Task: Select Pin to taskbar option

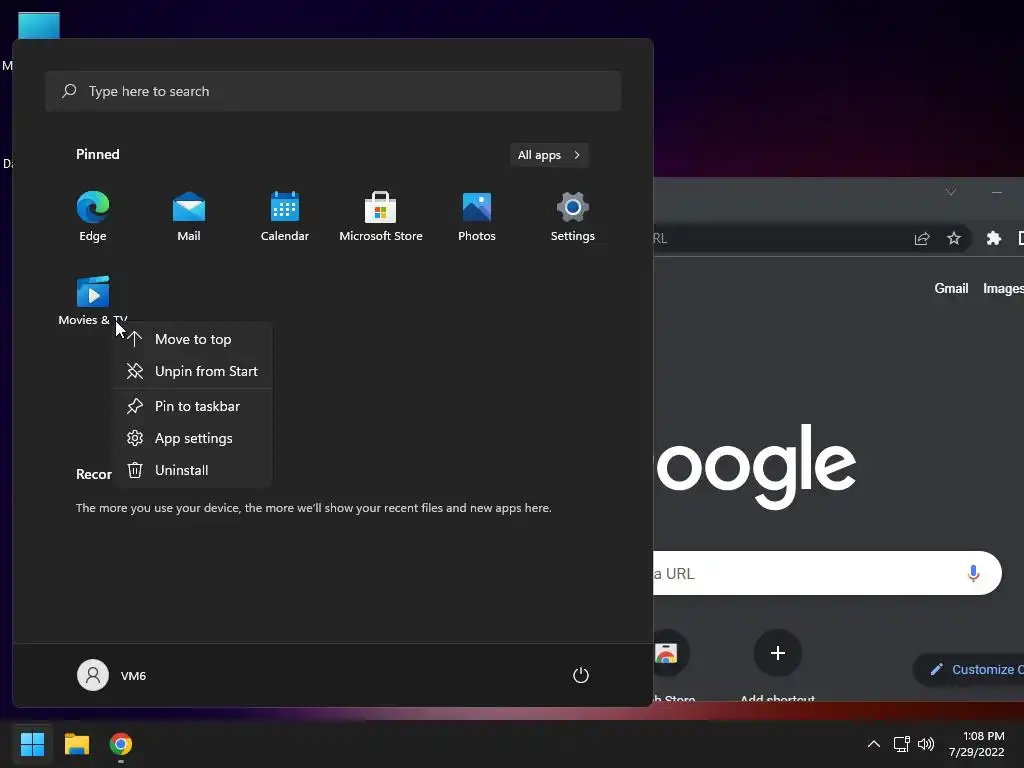Action: pos(193,406)
